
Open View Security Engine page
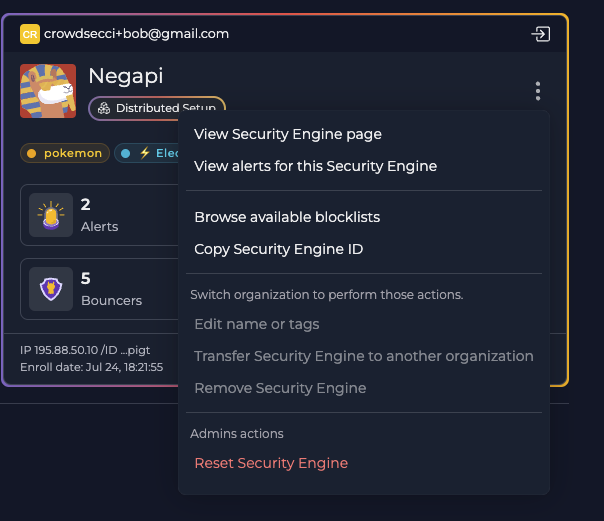click(x=288, y=134)
